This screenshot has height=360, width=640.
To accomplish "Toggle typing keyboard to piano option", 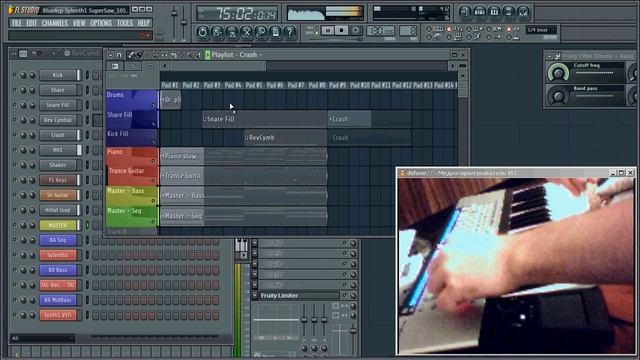I will click(429, 29).
